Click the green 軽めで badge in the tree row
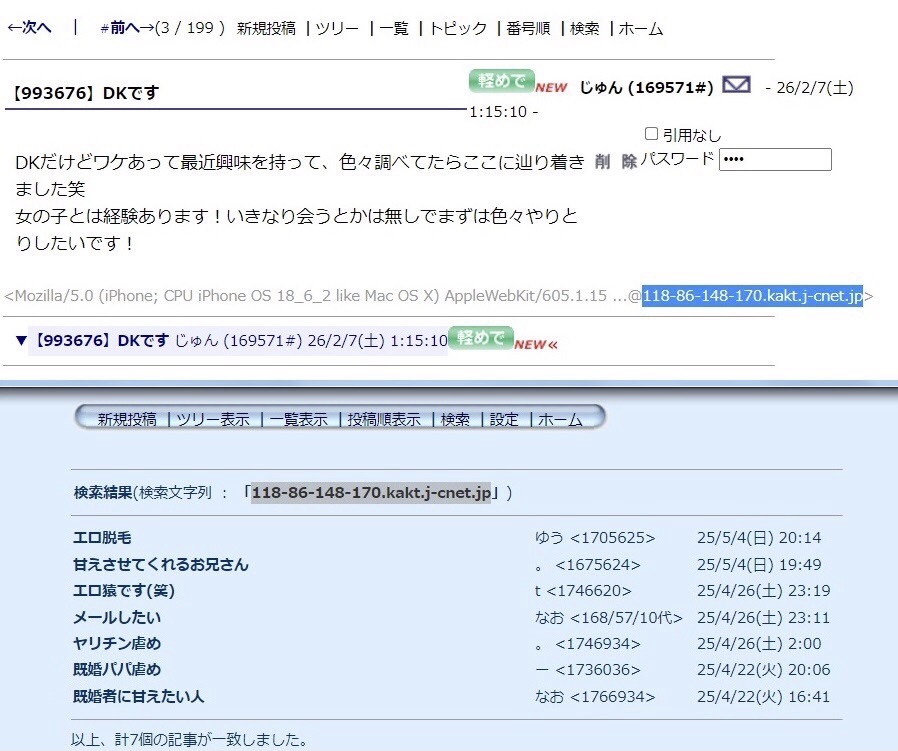 point(480,338)
